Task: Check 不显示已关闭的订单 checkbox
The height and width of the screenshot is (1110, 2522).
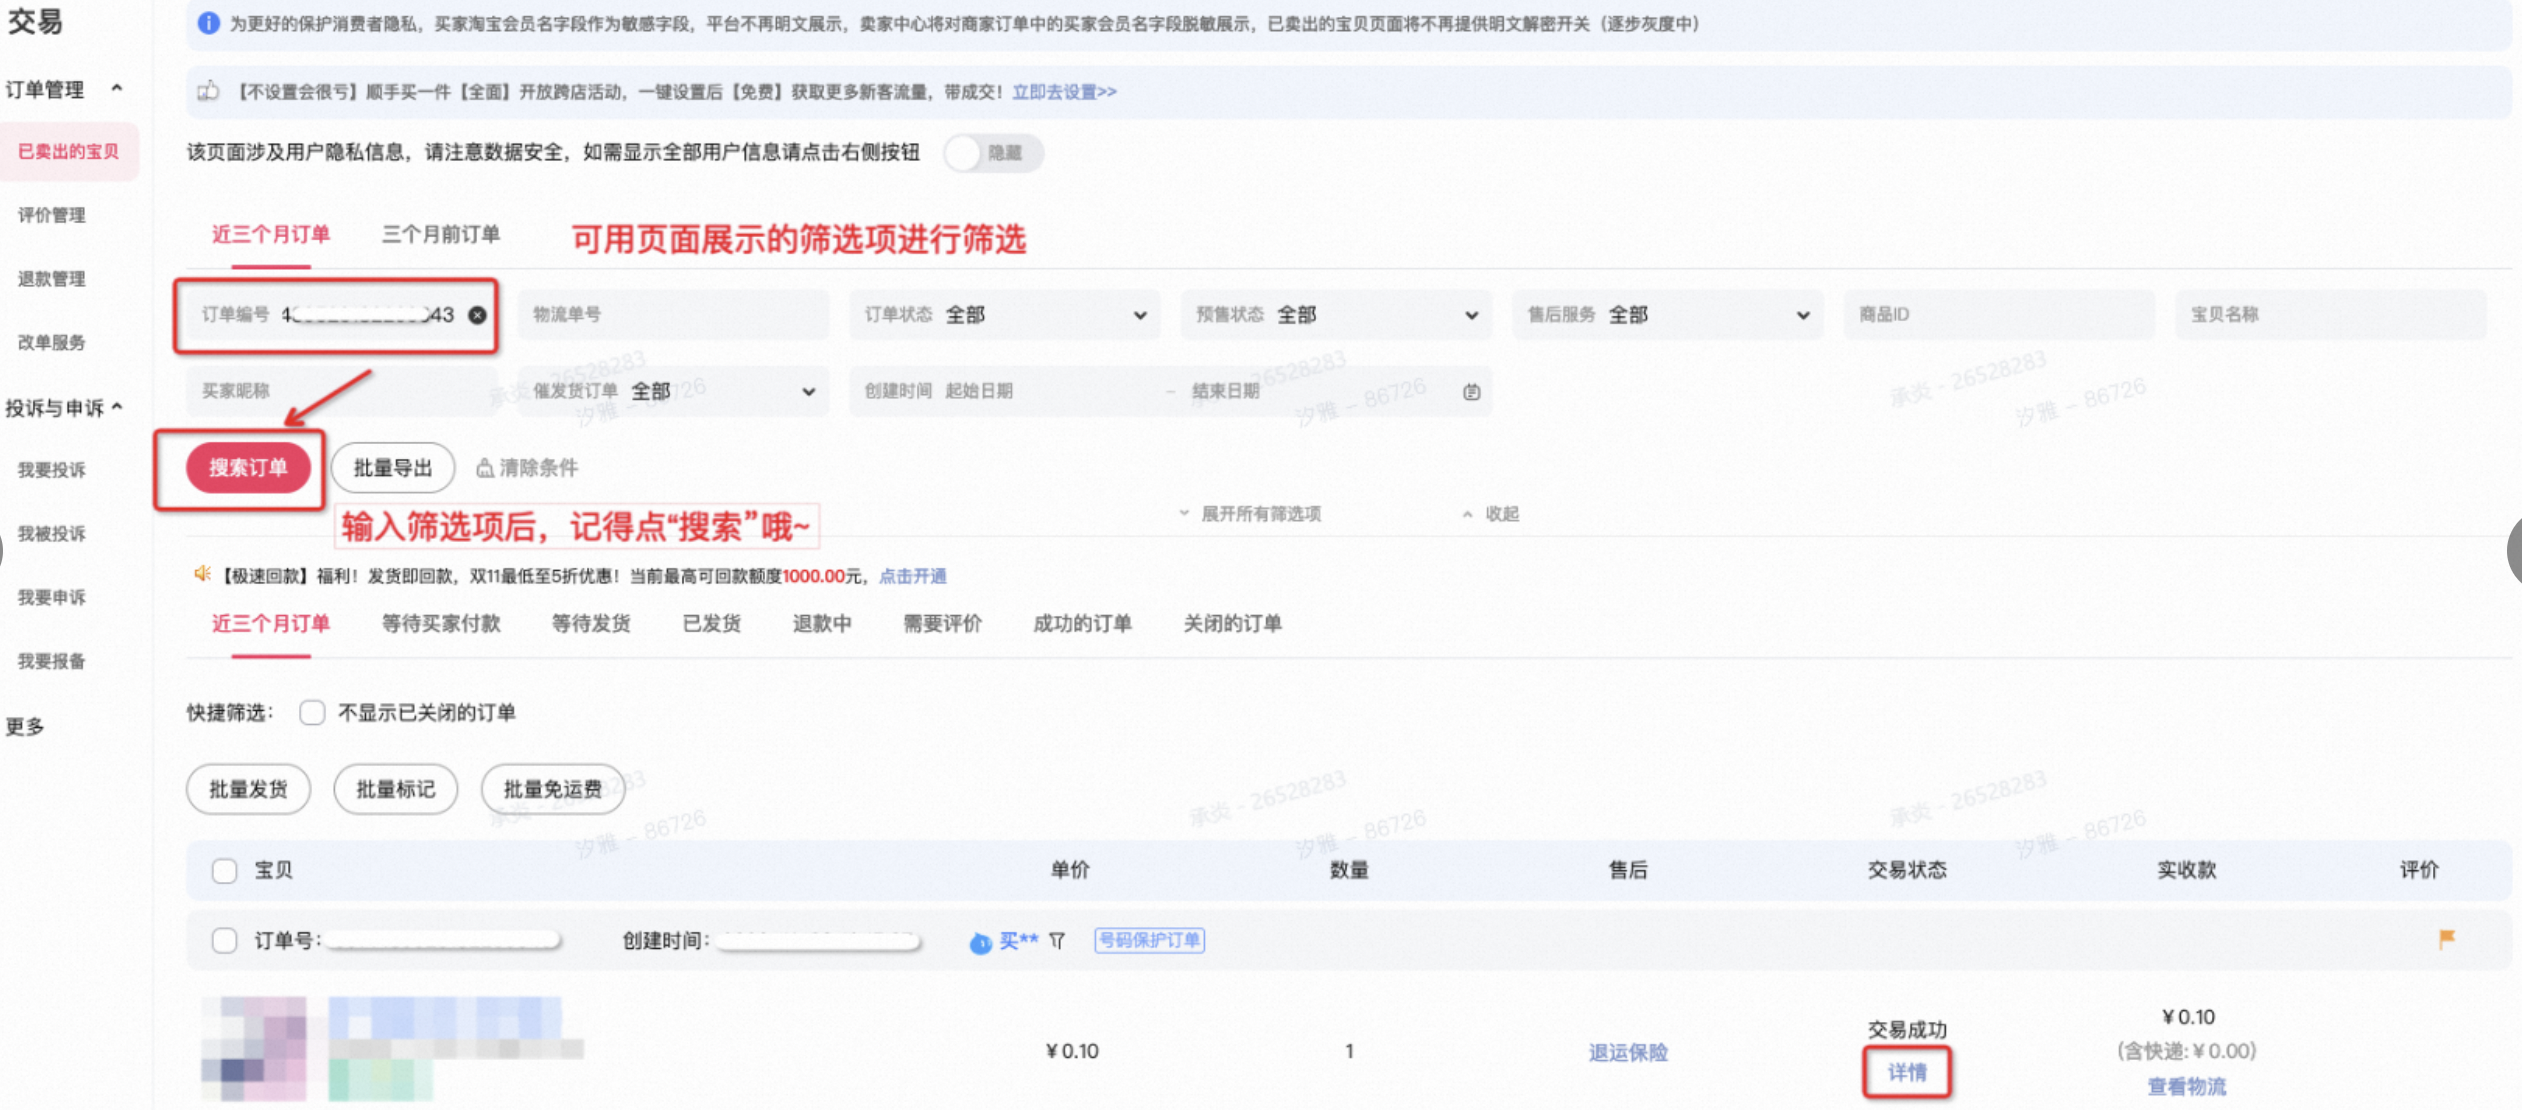Action: tap(313, 712)
